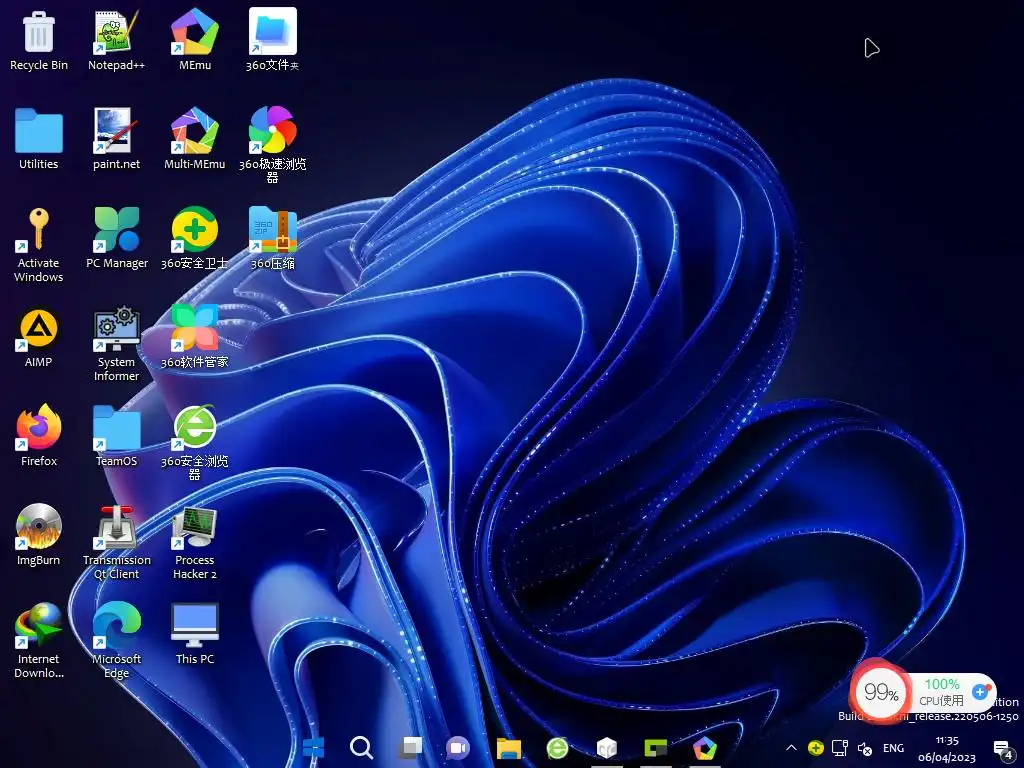Select the Internet Download Manager shortcut
Screen dimensions: 1024x768
click(39, 641)
